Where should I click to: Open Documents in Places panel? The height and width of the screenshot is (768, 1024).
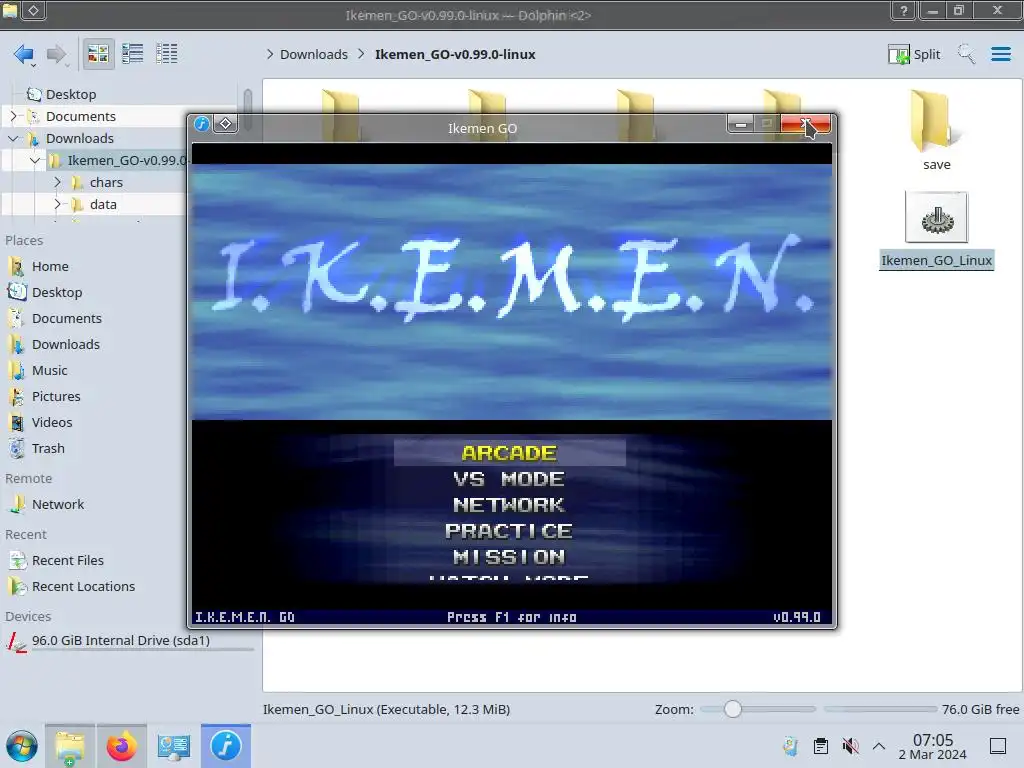[x=67, y=319]
